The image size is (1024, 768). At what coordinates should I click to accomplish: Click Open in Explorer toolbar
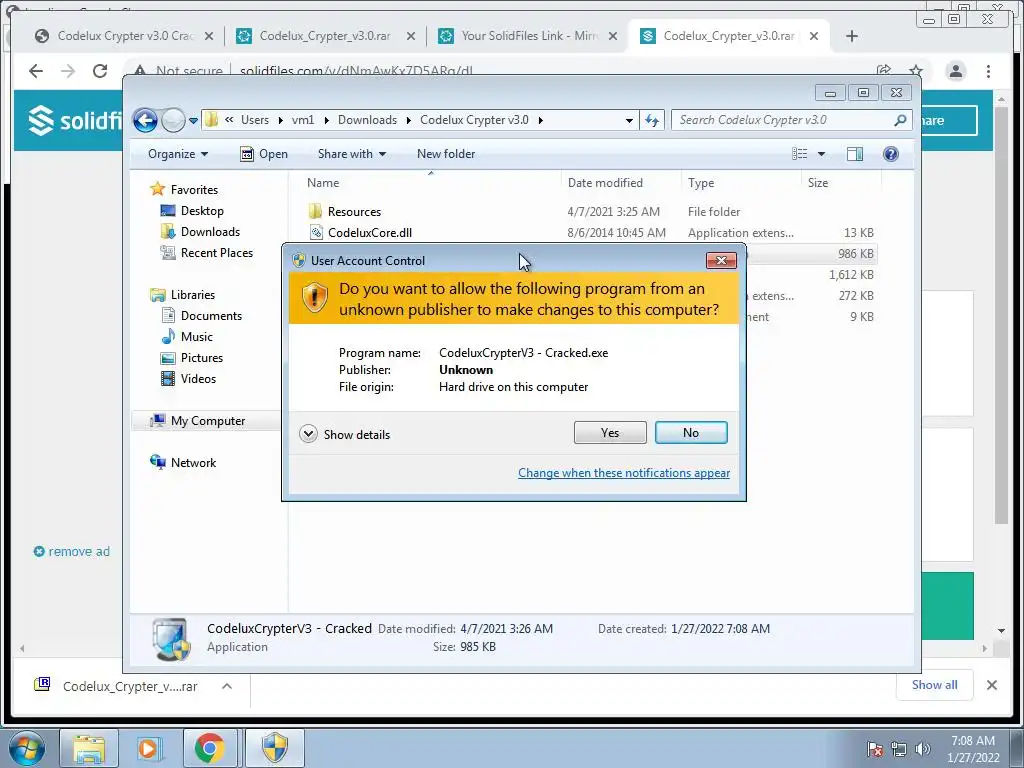(x=264, y=154)
